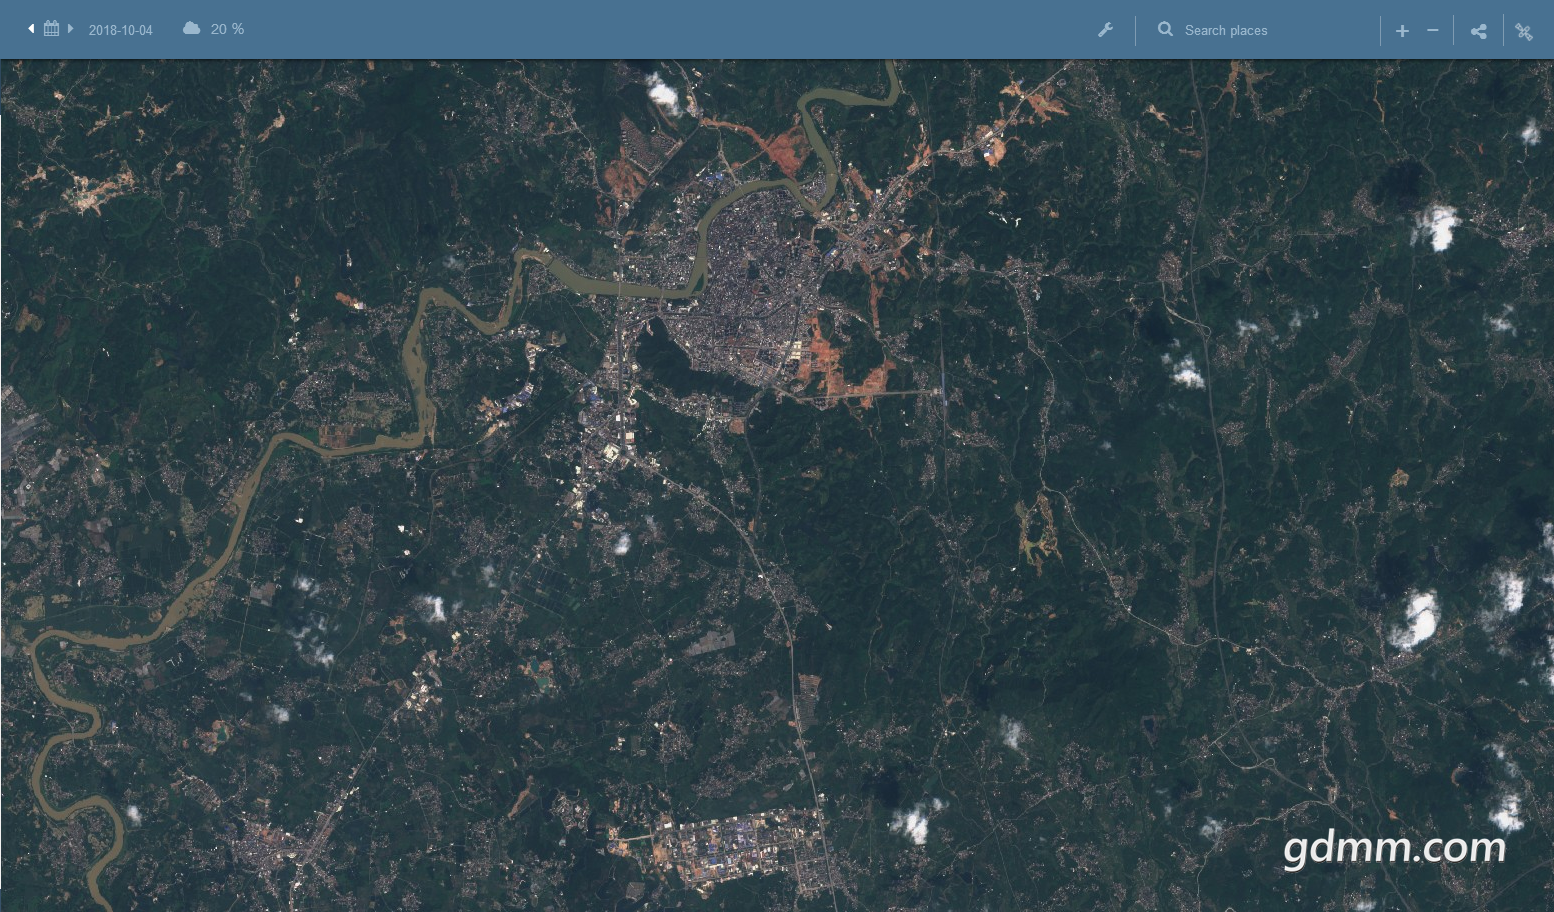Viewport: 1554px width, 912px height.
Task: Click the search magnifier icon
Action: (x=1165, y=30)
